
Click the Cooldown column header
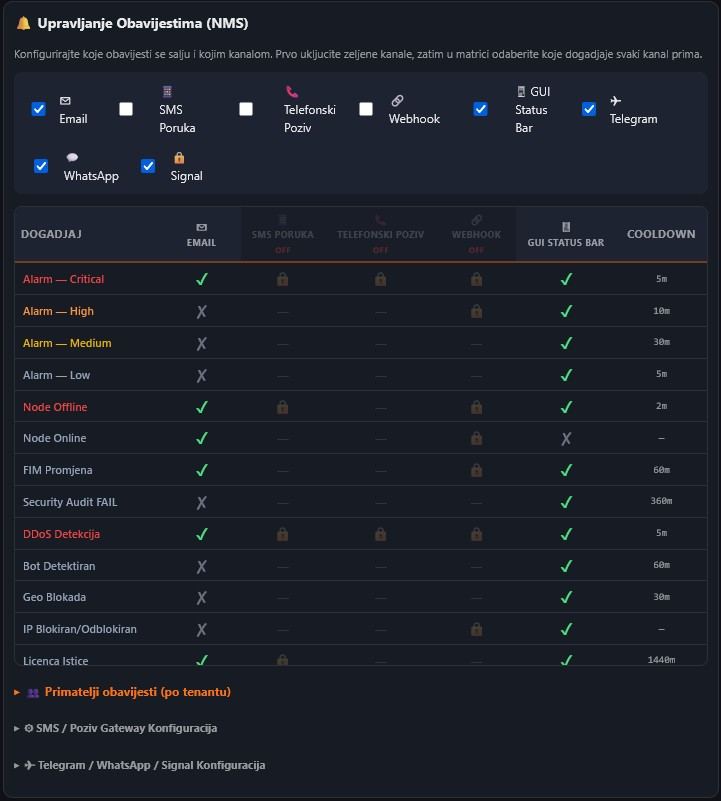[x=661, y=234]
